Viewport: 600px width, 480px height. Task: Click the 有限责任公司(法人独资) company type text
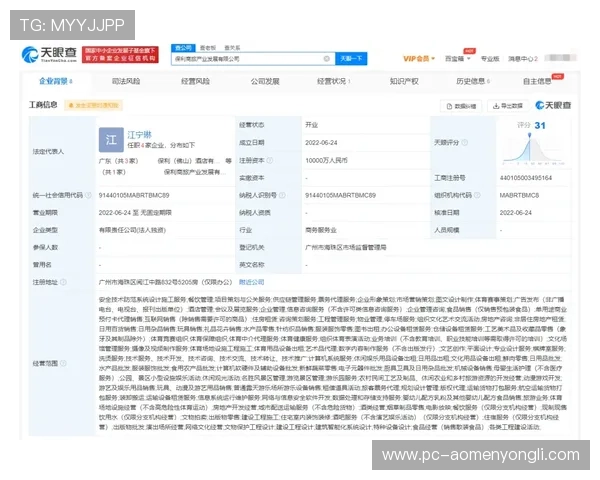[132, 230]
